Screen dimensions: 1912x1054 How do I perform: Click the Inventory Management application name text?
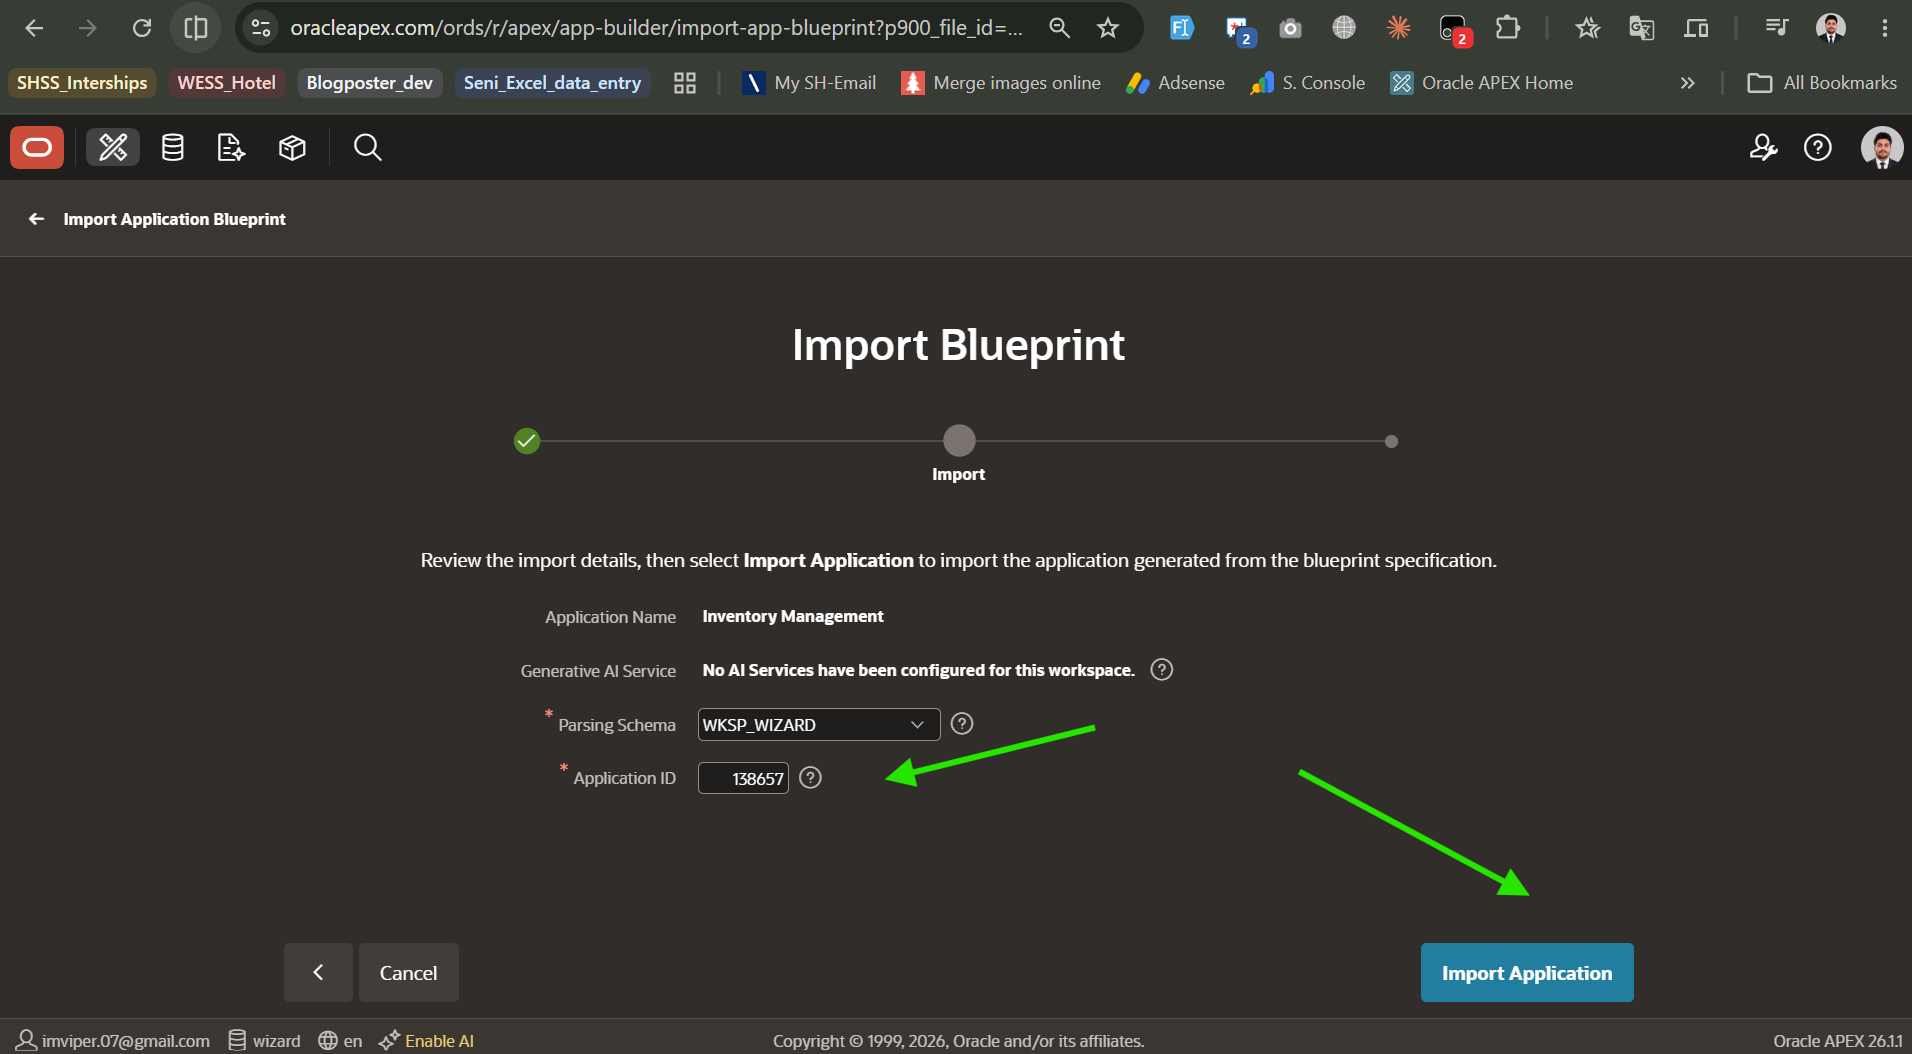(x=793, y=616)
